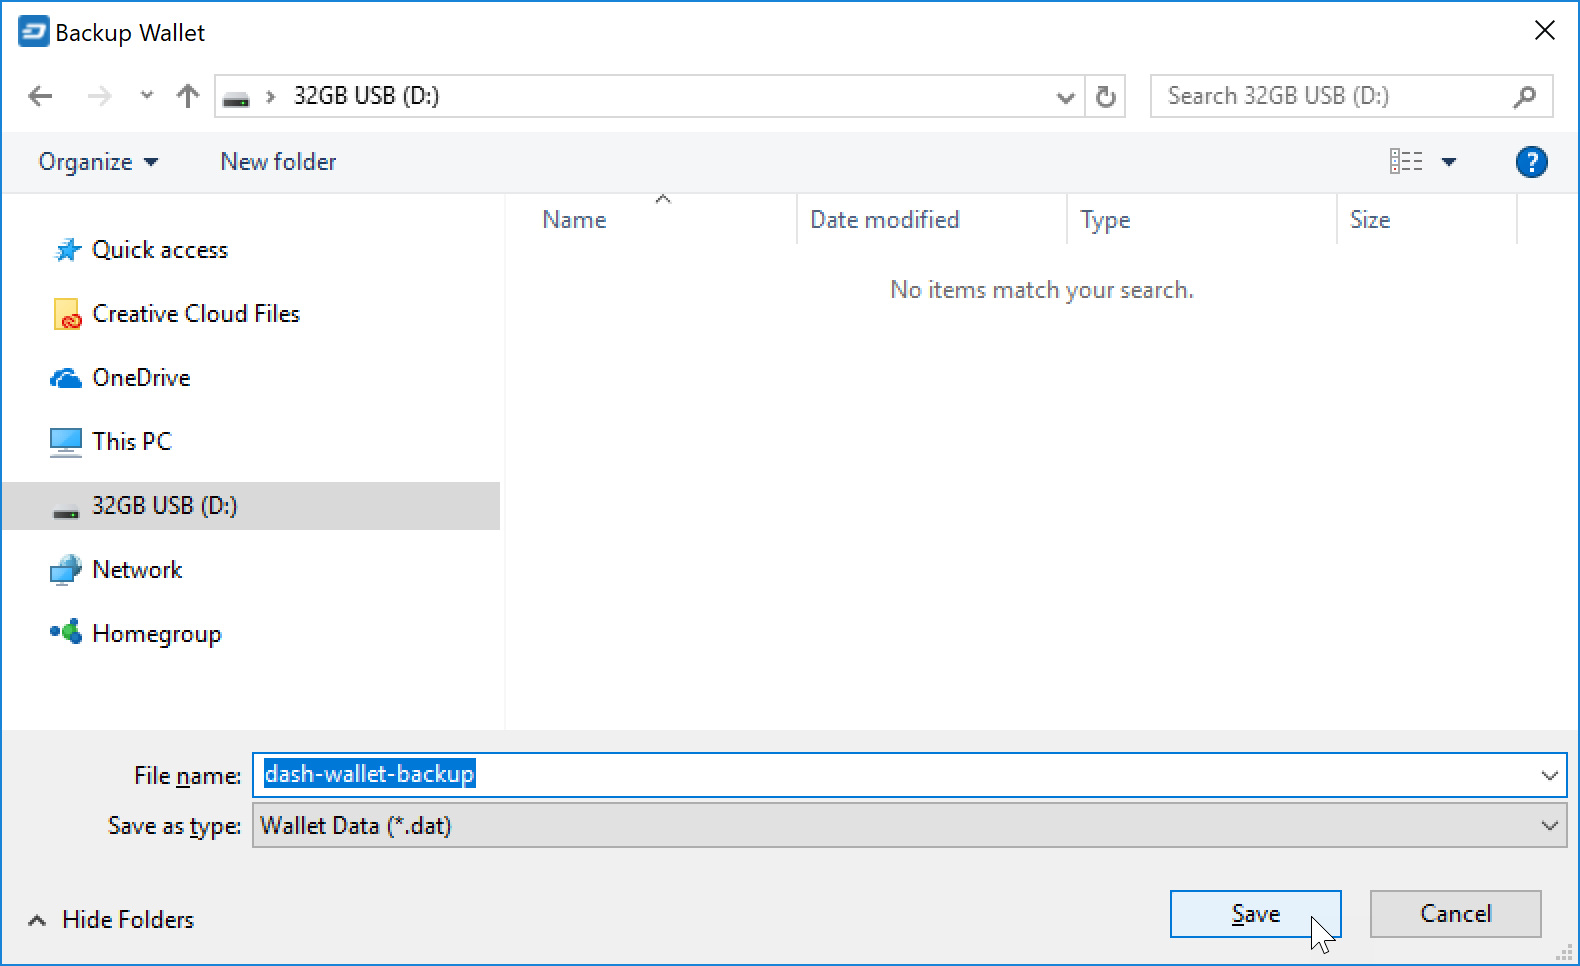1580x966 pixels.
Task: Click the Back navigation arrow
Action: (41, 96)
